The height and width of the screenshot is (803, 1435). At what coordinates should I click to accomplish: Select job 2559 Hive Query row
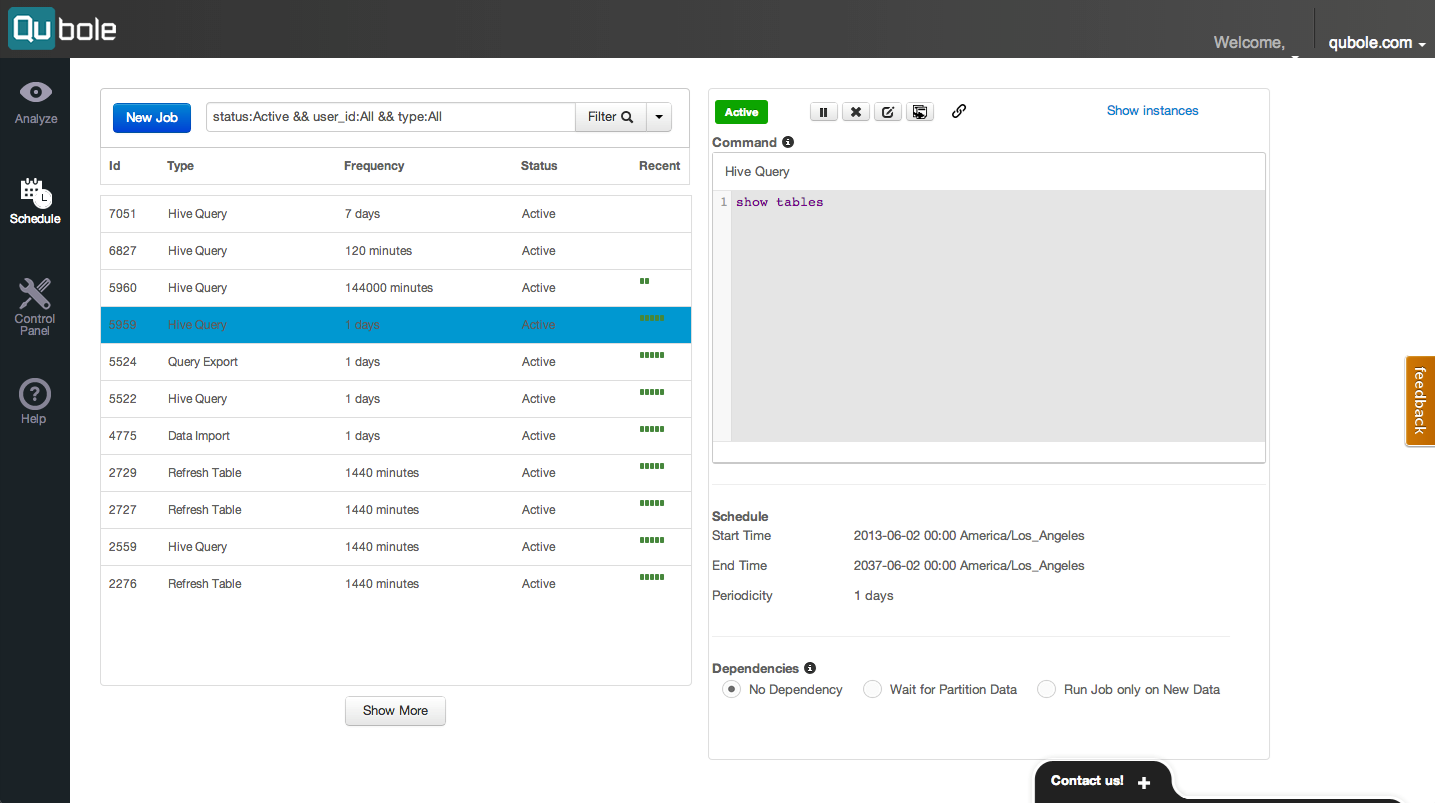pos(396,547)
